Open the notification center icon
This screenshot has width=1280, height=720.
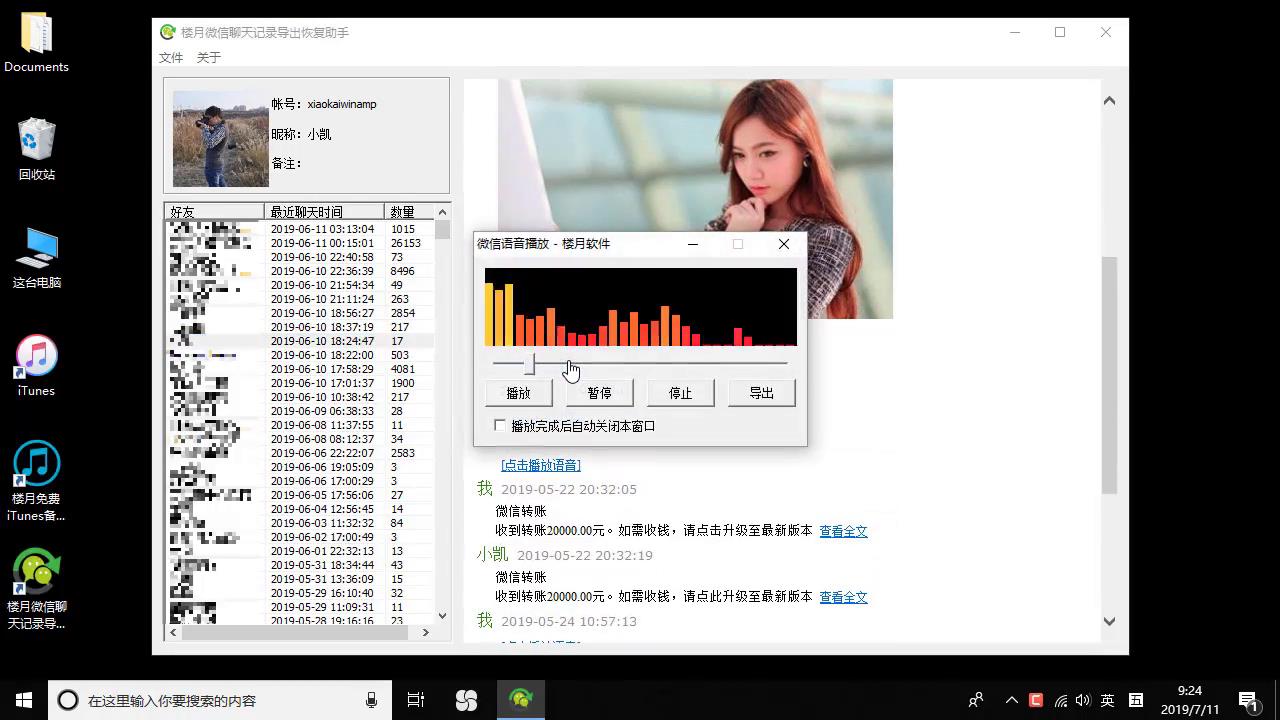(x=1248, y=700)
